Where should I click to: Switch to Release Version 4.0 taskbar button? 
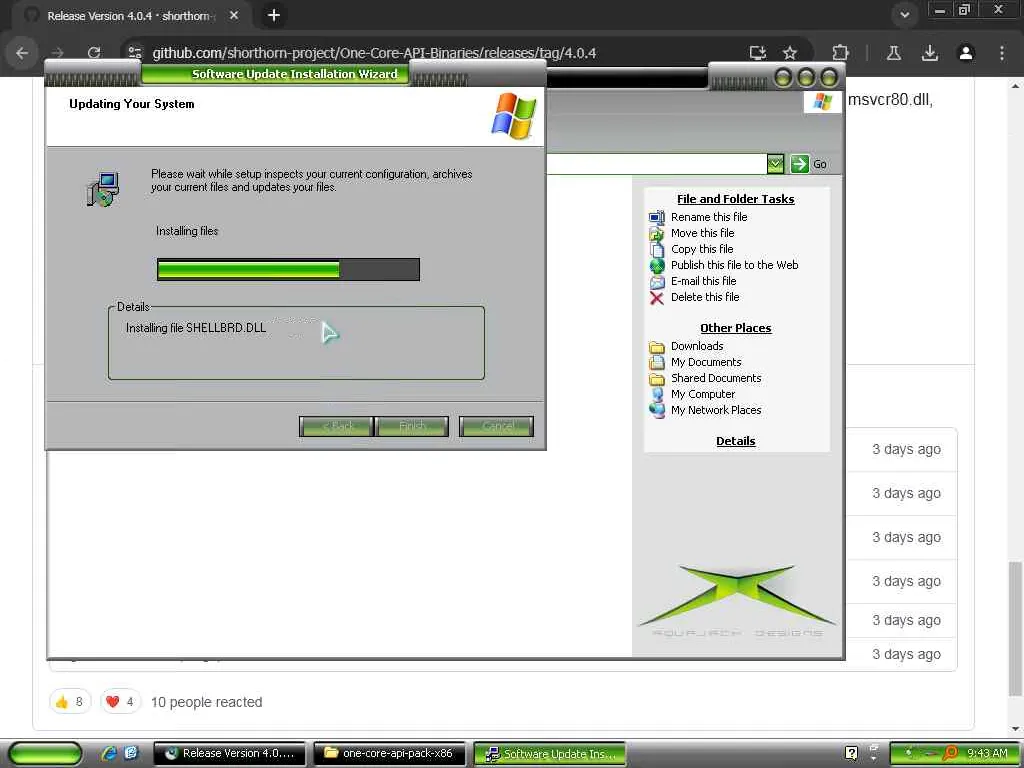point(230,753)
